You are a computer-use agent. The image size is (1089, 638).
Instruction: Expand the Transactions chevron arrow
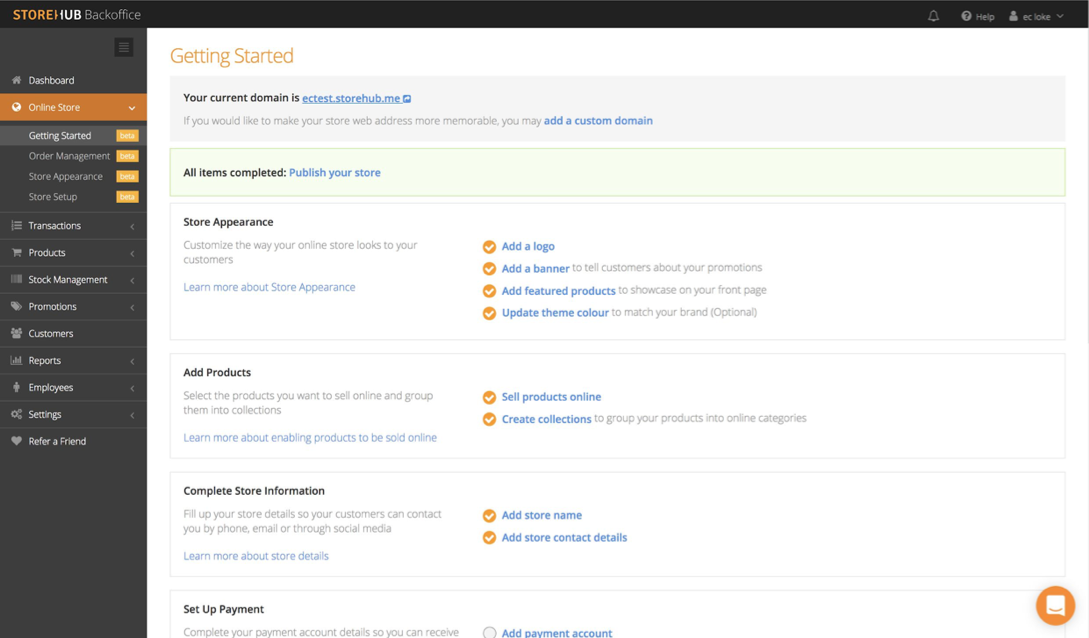pos(132,226)
